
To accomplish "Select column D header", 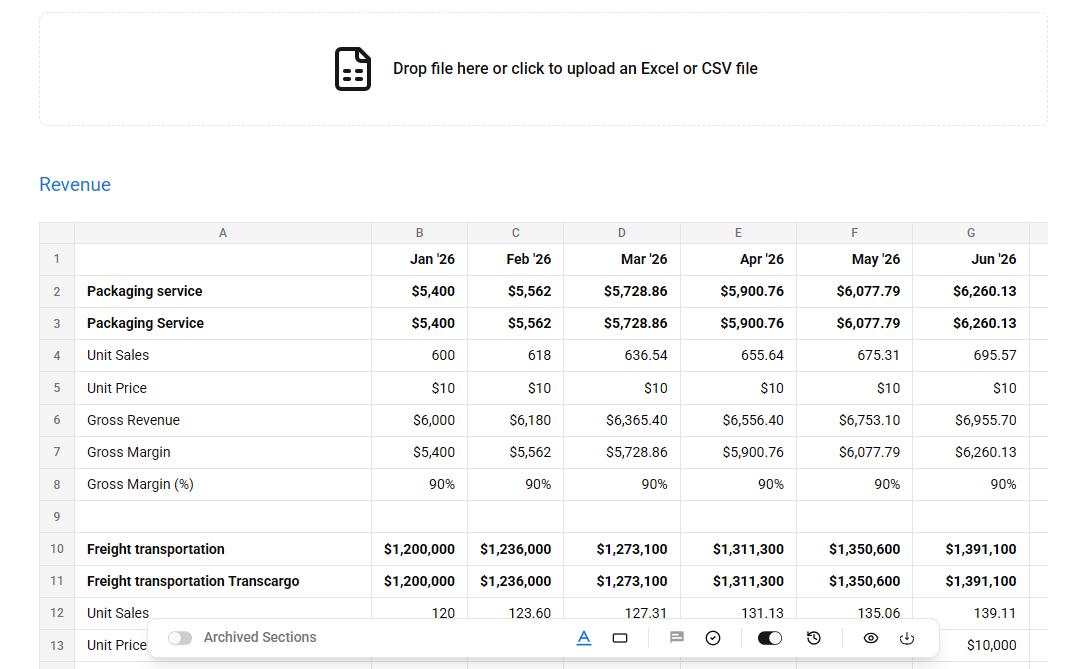I will point(622,233).
